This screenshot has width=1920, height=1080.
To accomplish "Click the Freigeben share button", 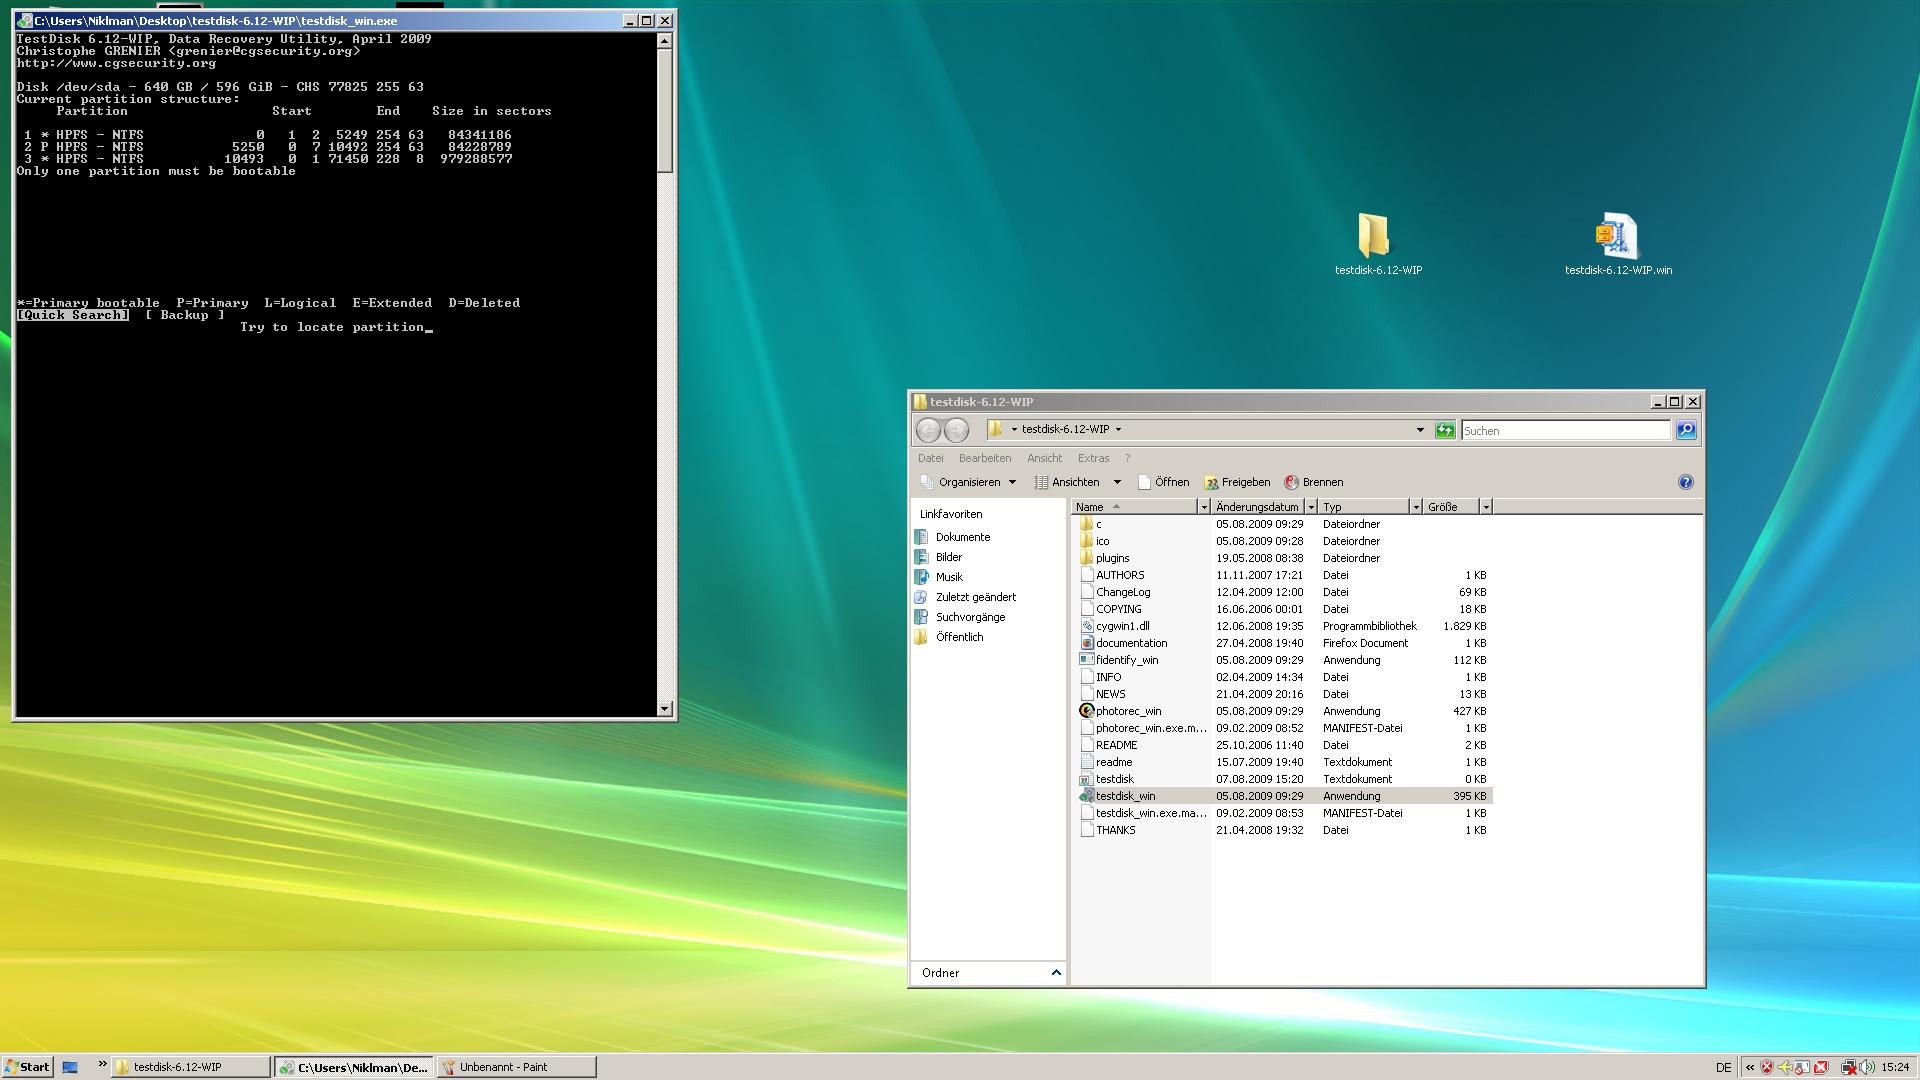I will (1237, 482).
